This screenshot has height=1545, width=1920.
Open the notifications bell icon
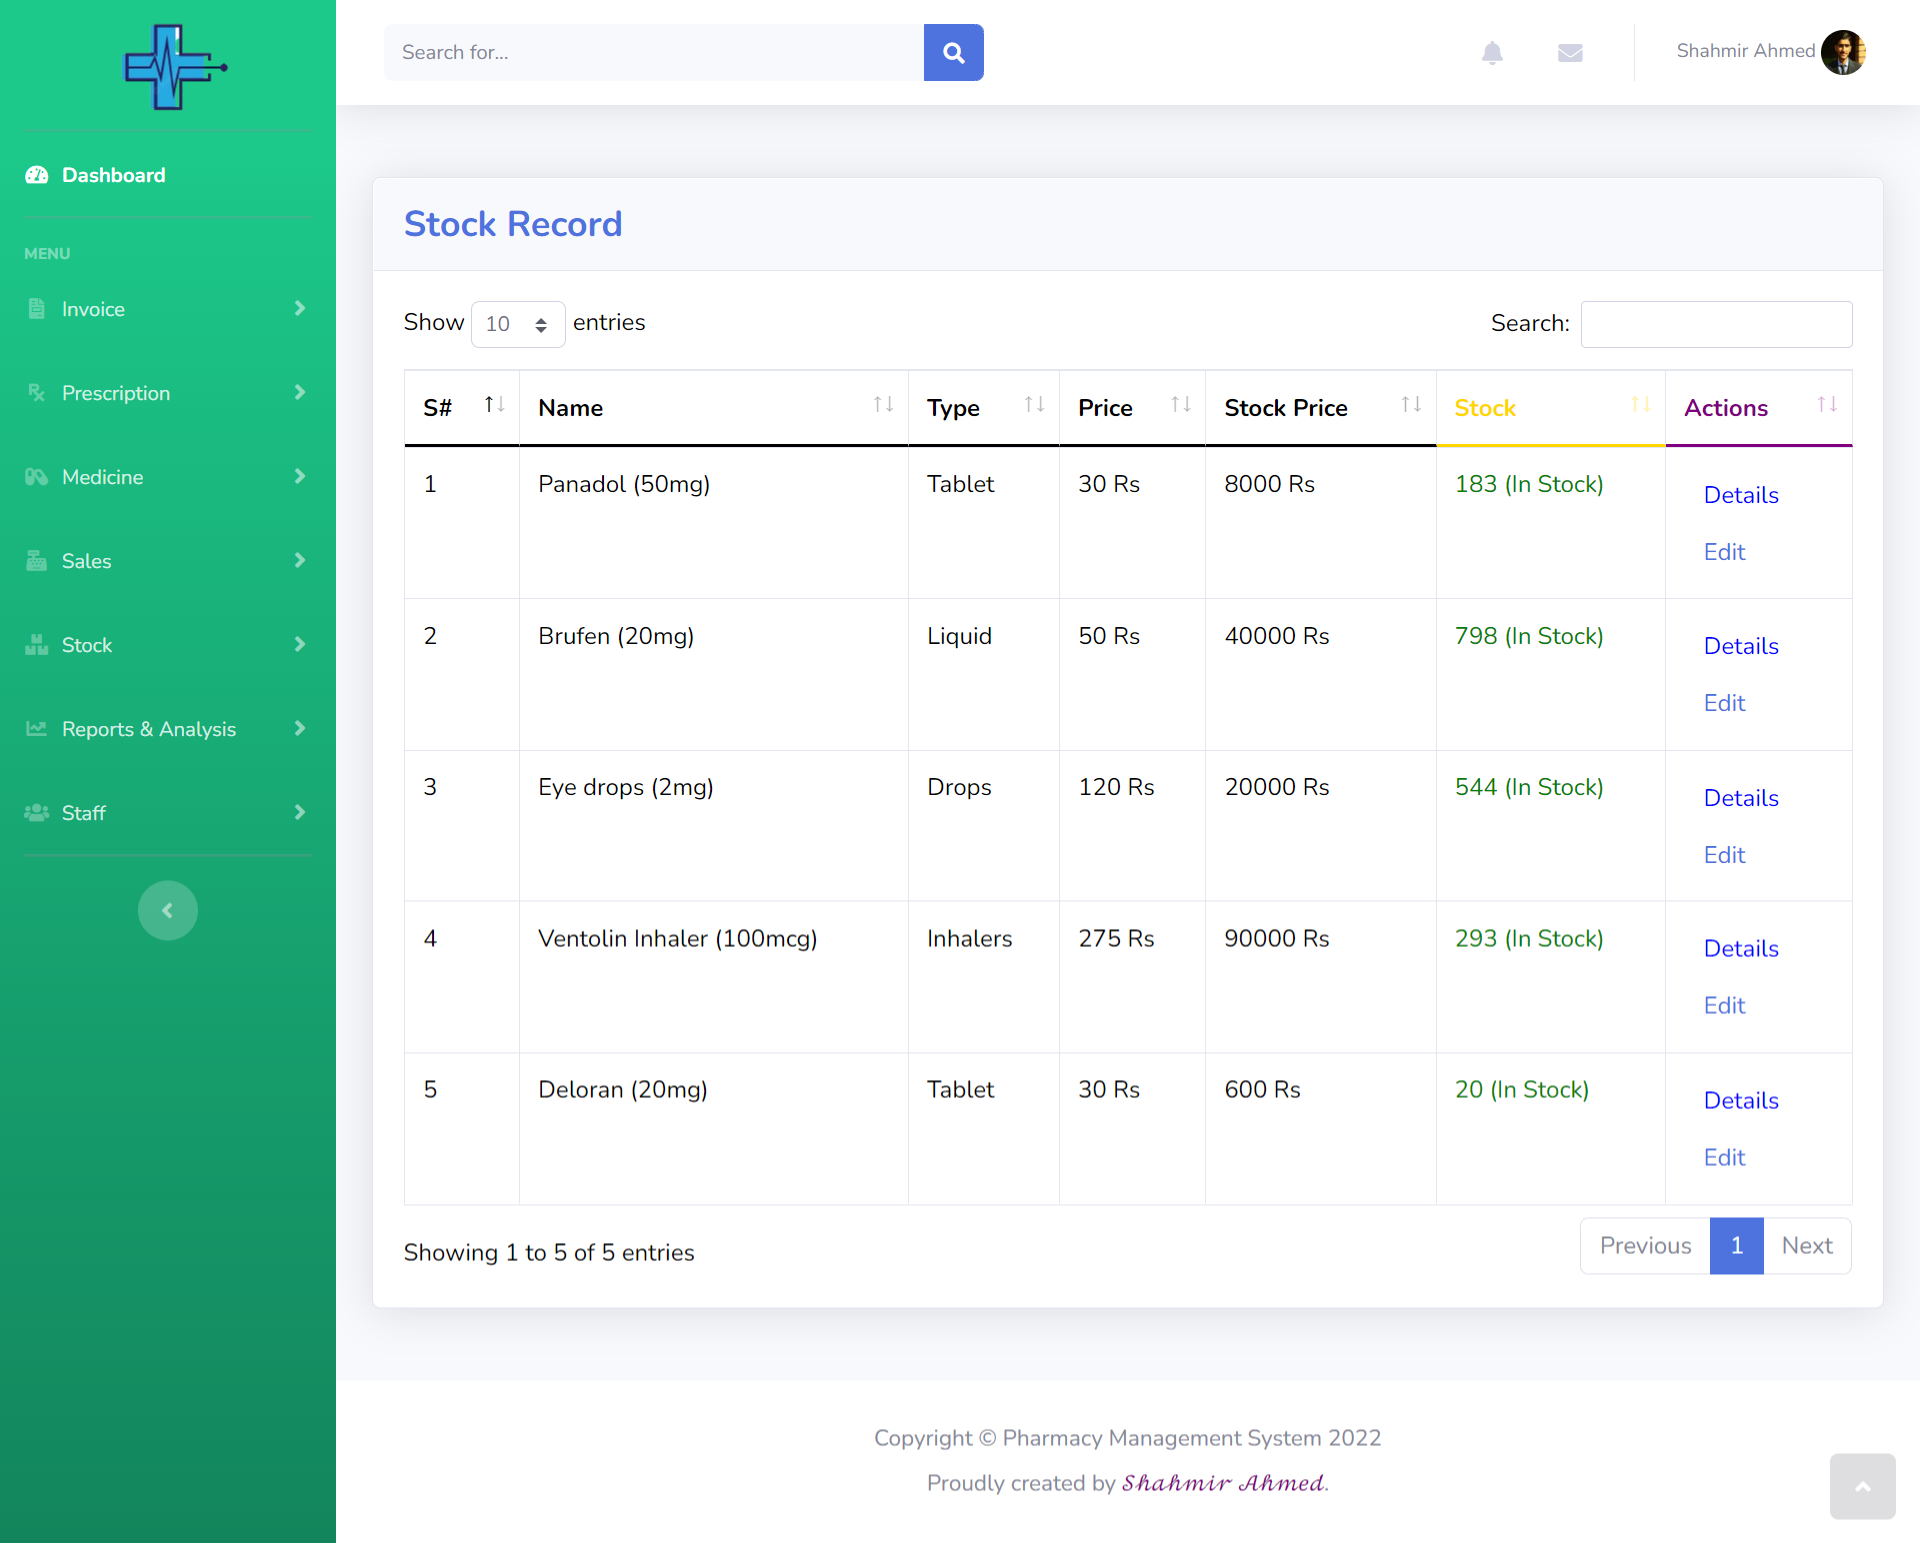[1492, 53]
